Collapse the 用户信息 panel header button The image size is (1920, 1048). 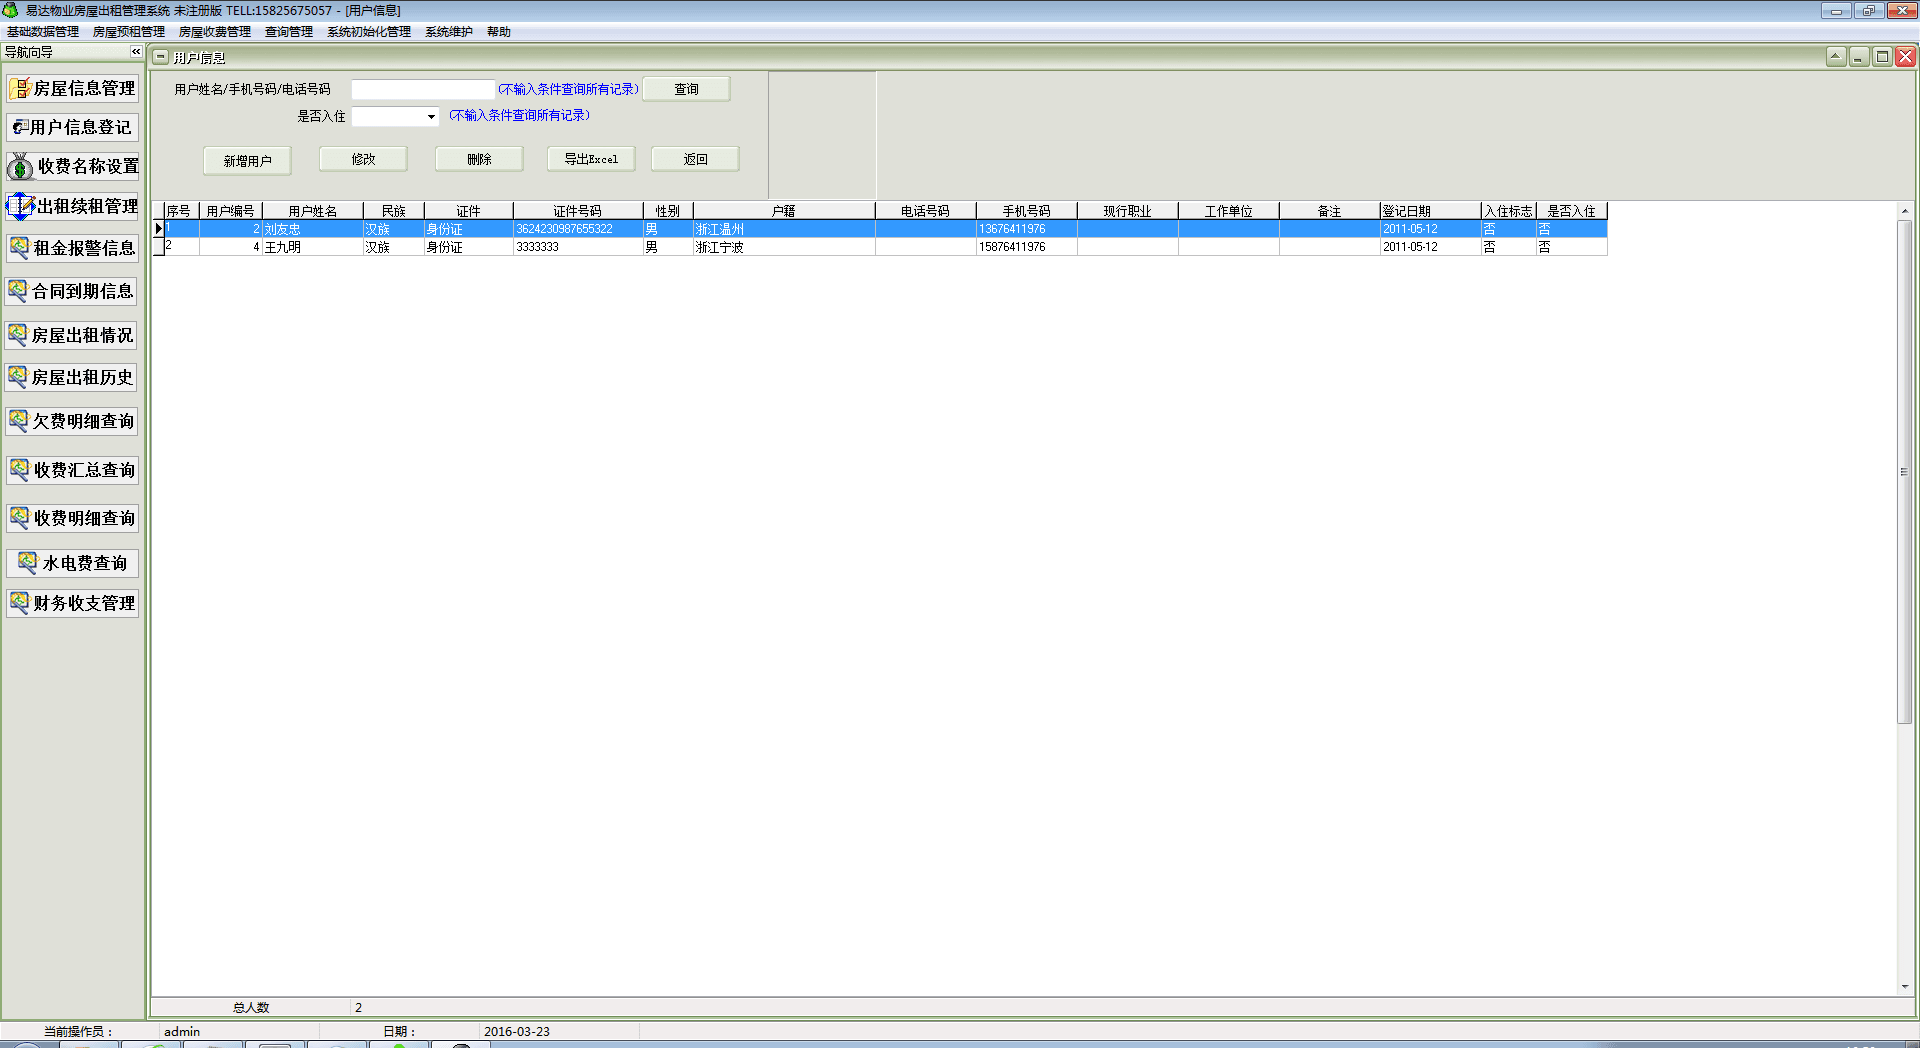[161, 58]
